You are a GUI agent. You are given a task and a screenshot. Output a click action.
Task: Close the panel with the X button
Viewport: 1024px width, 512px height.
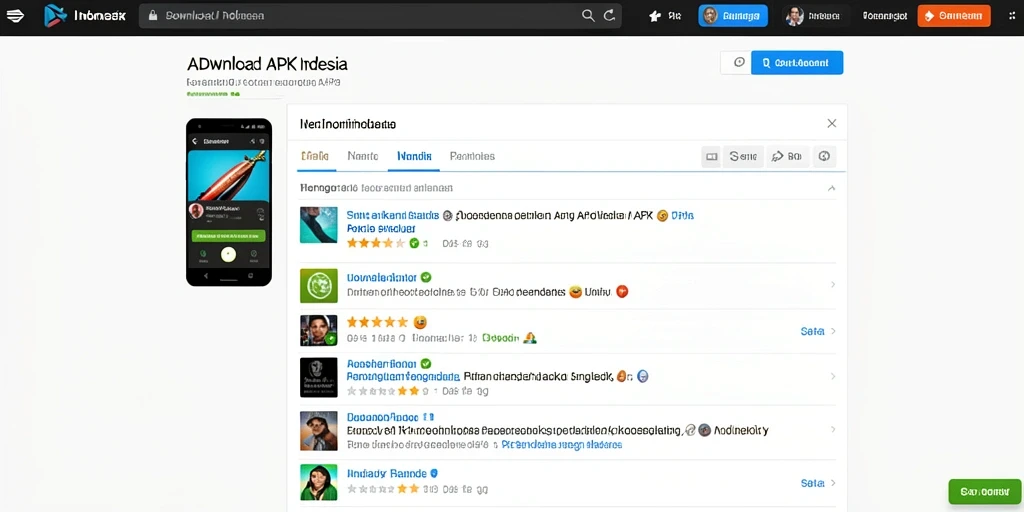click(x=831, y=123)
